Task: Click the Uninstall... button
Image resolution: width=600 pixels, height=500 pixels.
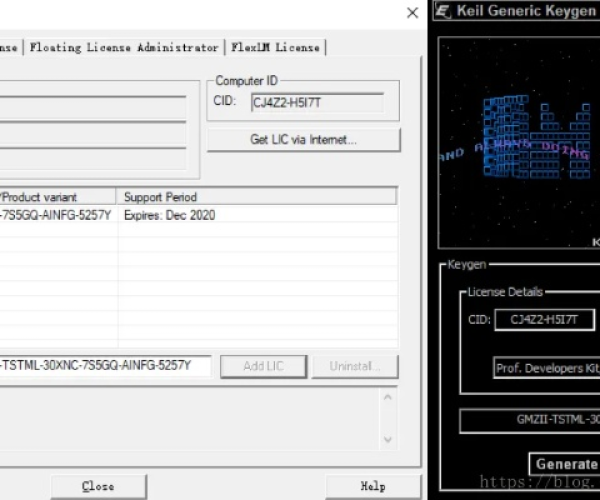Action: 354,366
